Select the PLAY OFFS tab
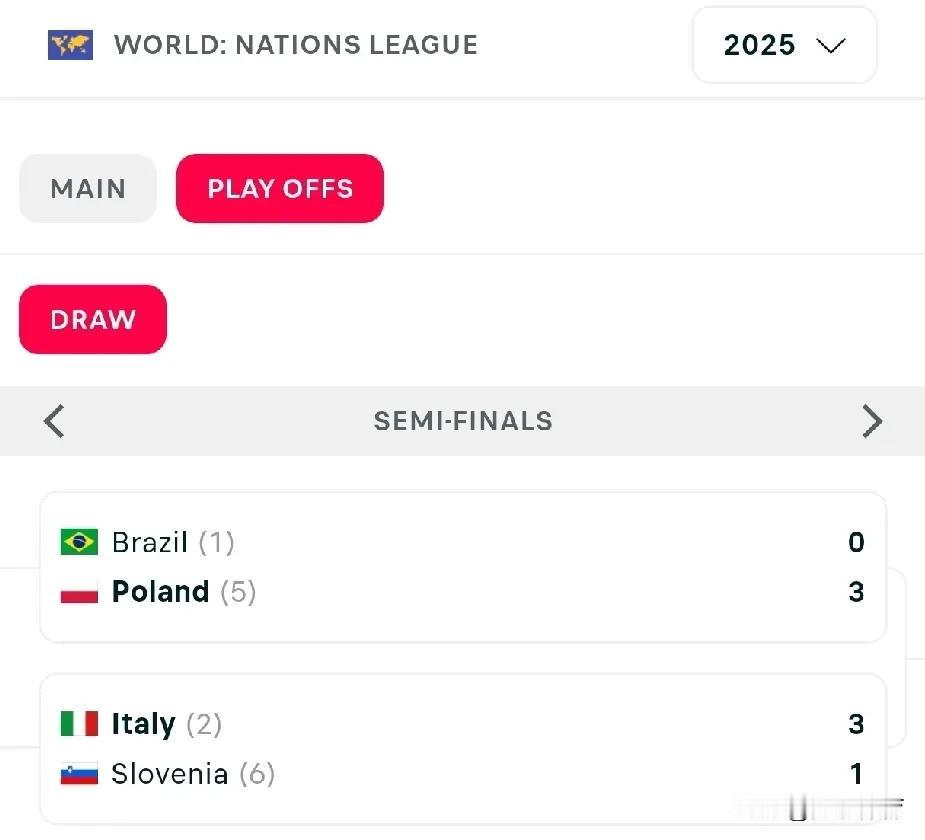Viewport: 925px width, 840px height. (x=280, y=189)
